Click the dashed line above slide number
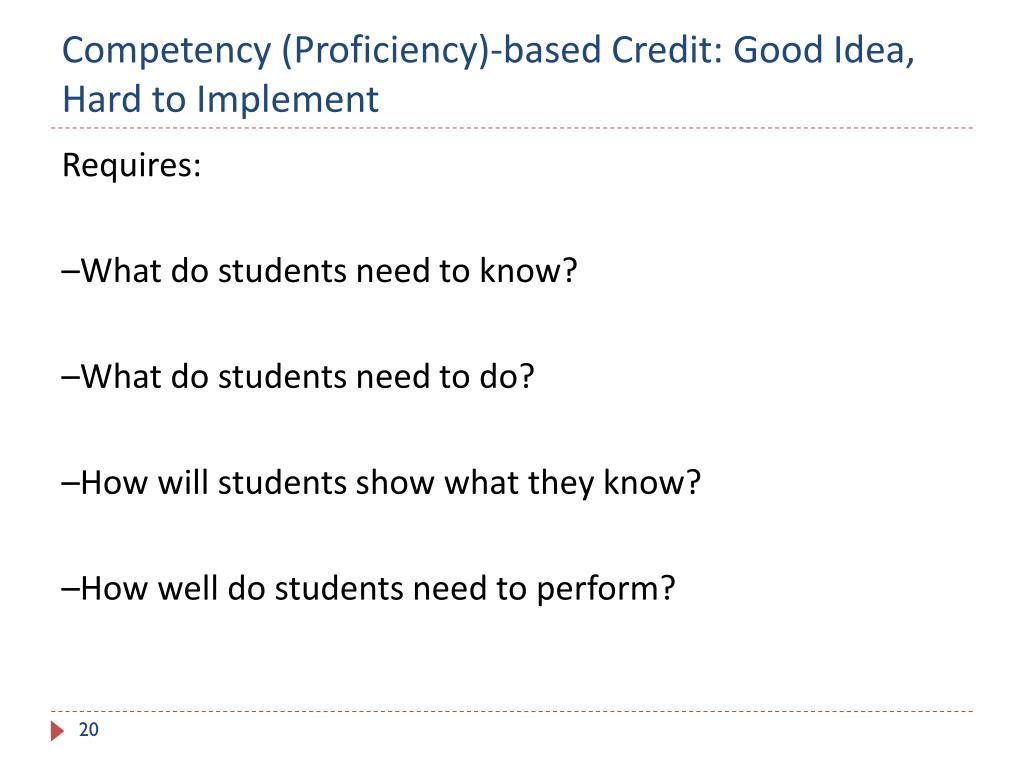The image size is (1024, 768). point(512,711)
